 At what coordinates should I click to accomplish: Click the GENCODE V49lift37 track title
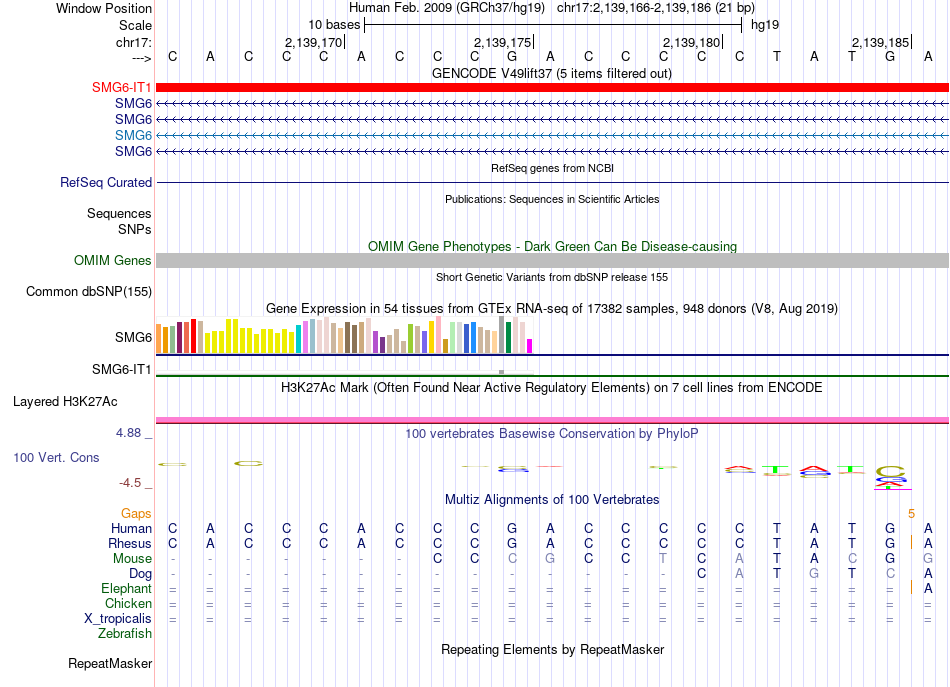tap(552, 73)
